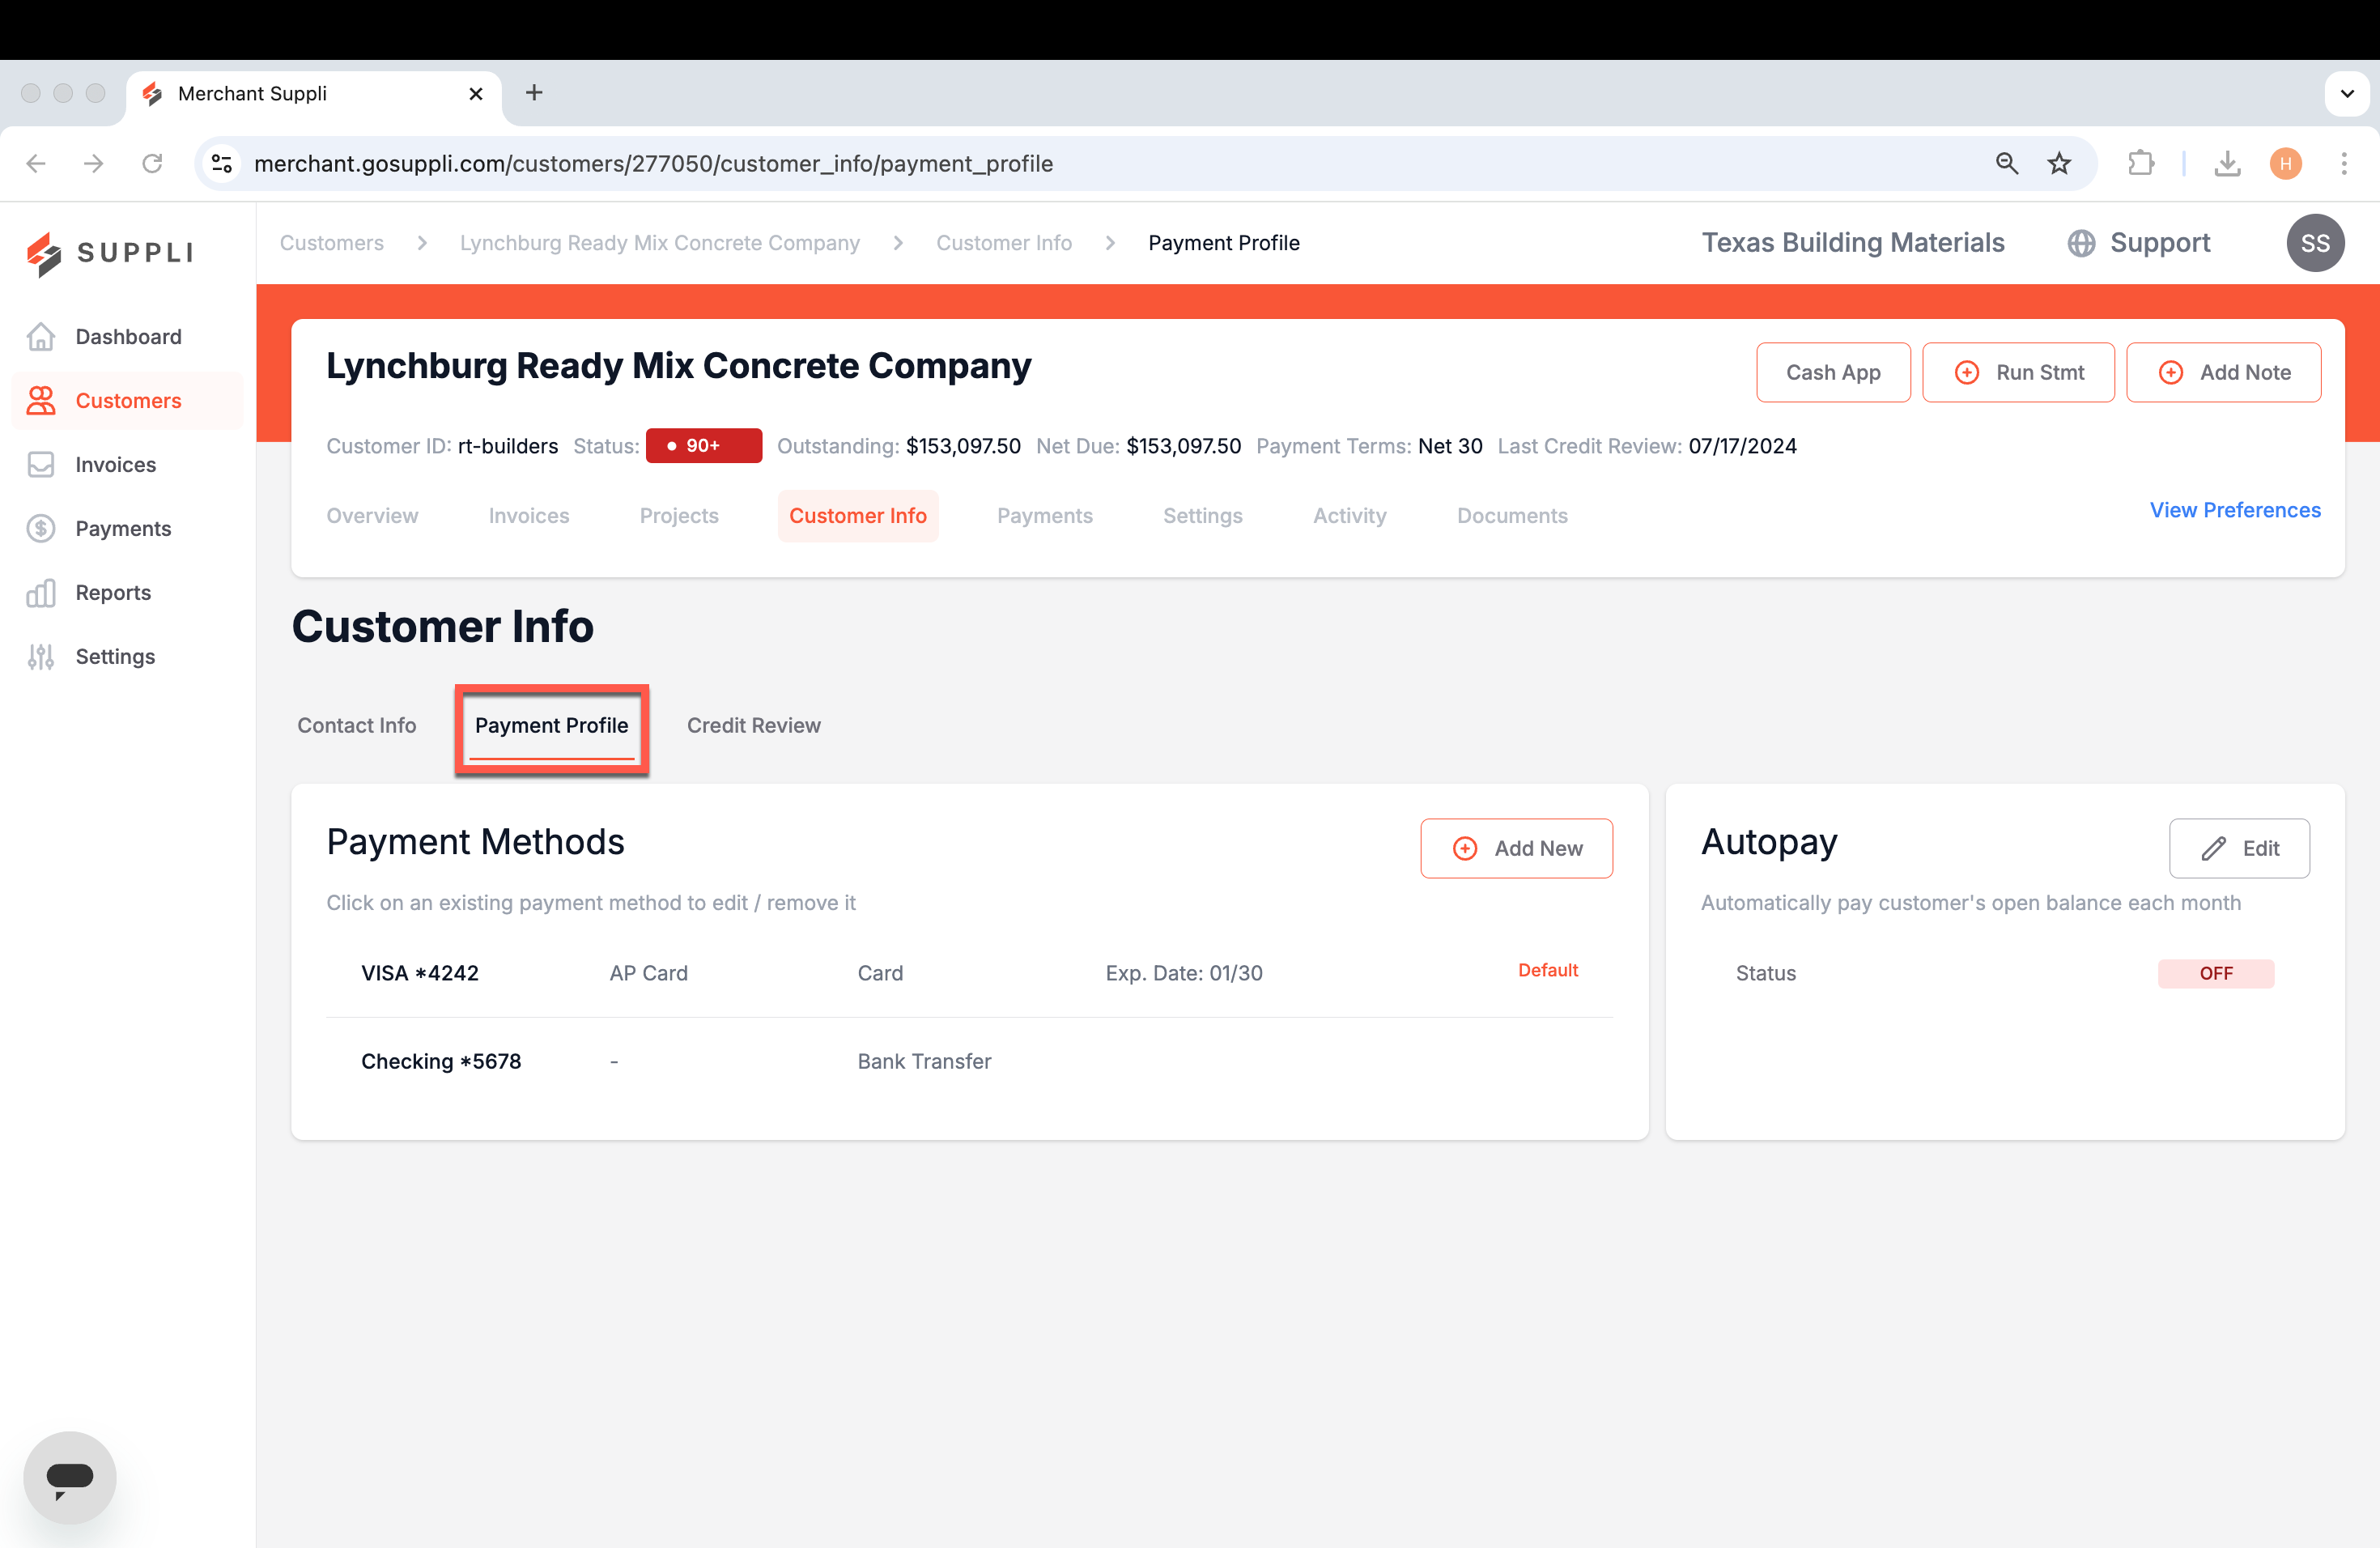Screen dimensions: 2380x1548
Task: Click the Add New payment method button
Action: [1516, 848]
